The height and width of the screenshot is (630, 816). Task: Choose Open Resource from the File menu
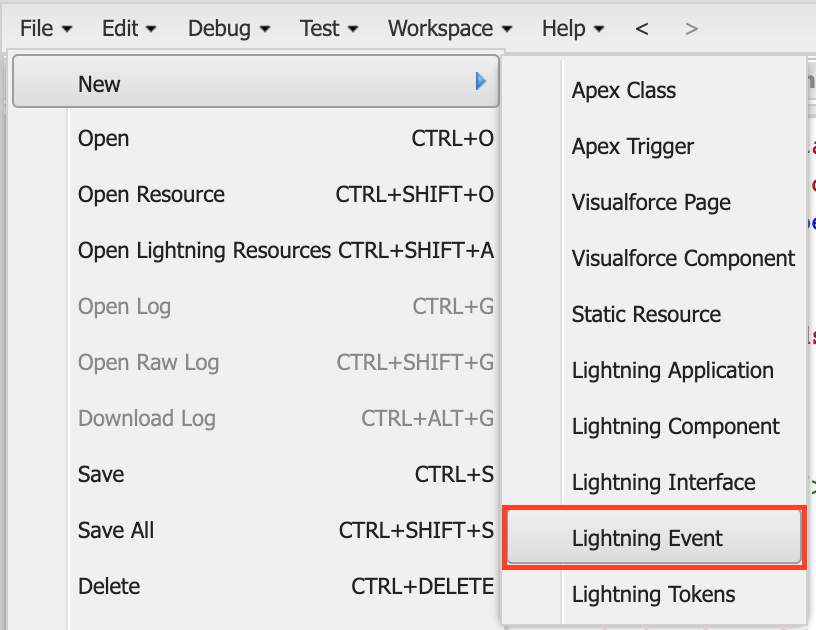tap(150, 194)
